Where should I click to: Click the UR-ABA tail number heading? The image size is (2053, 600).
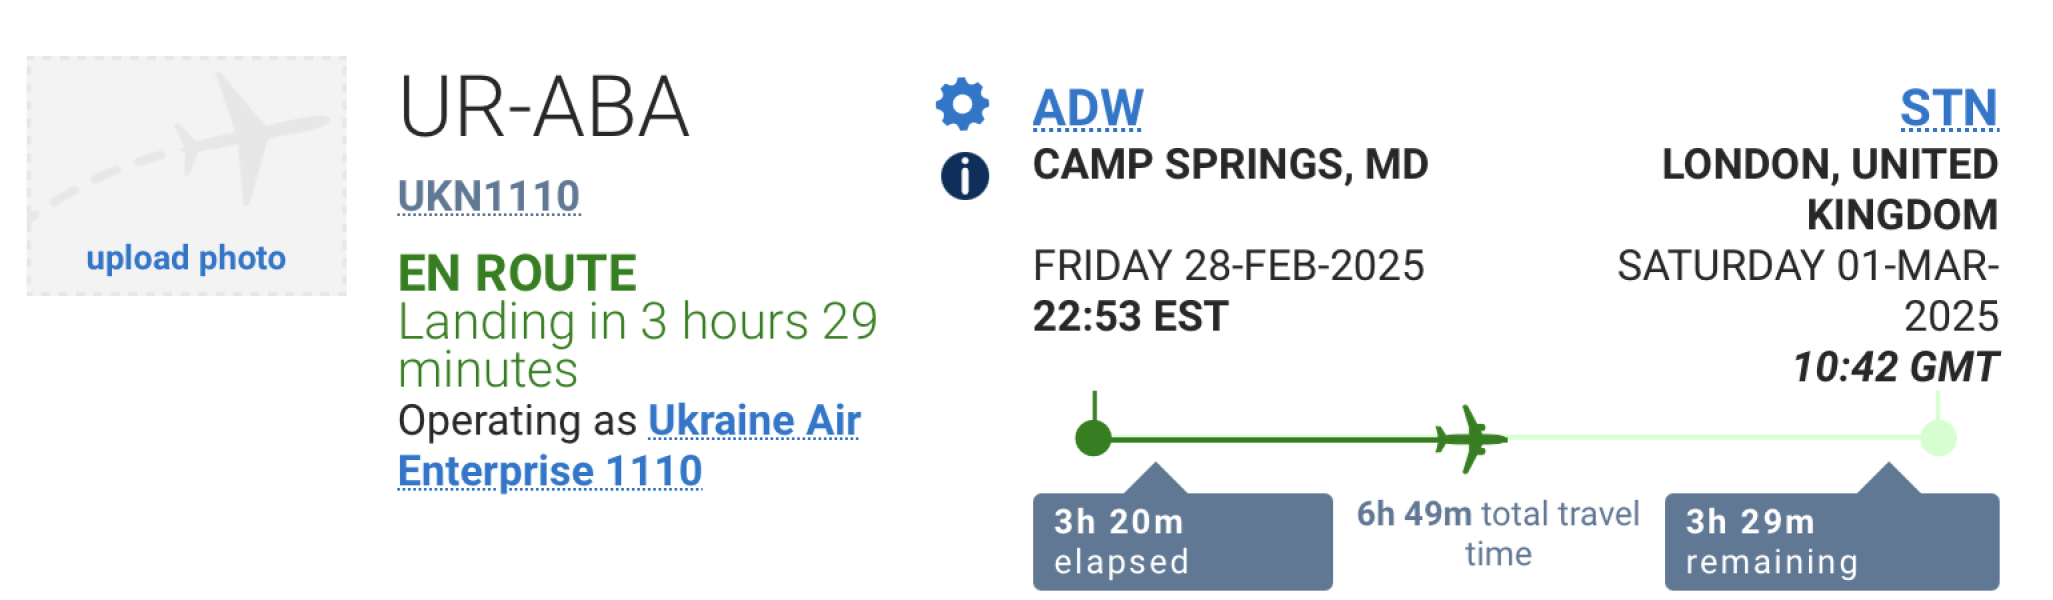pos(544,107)
